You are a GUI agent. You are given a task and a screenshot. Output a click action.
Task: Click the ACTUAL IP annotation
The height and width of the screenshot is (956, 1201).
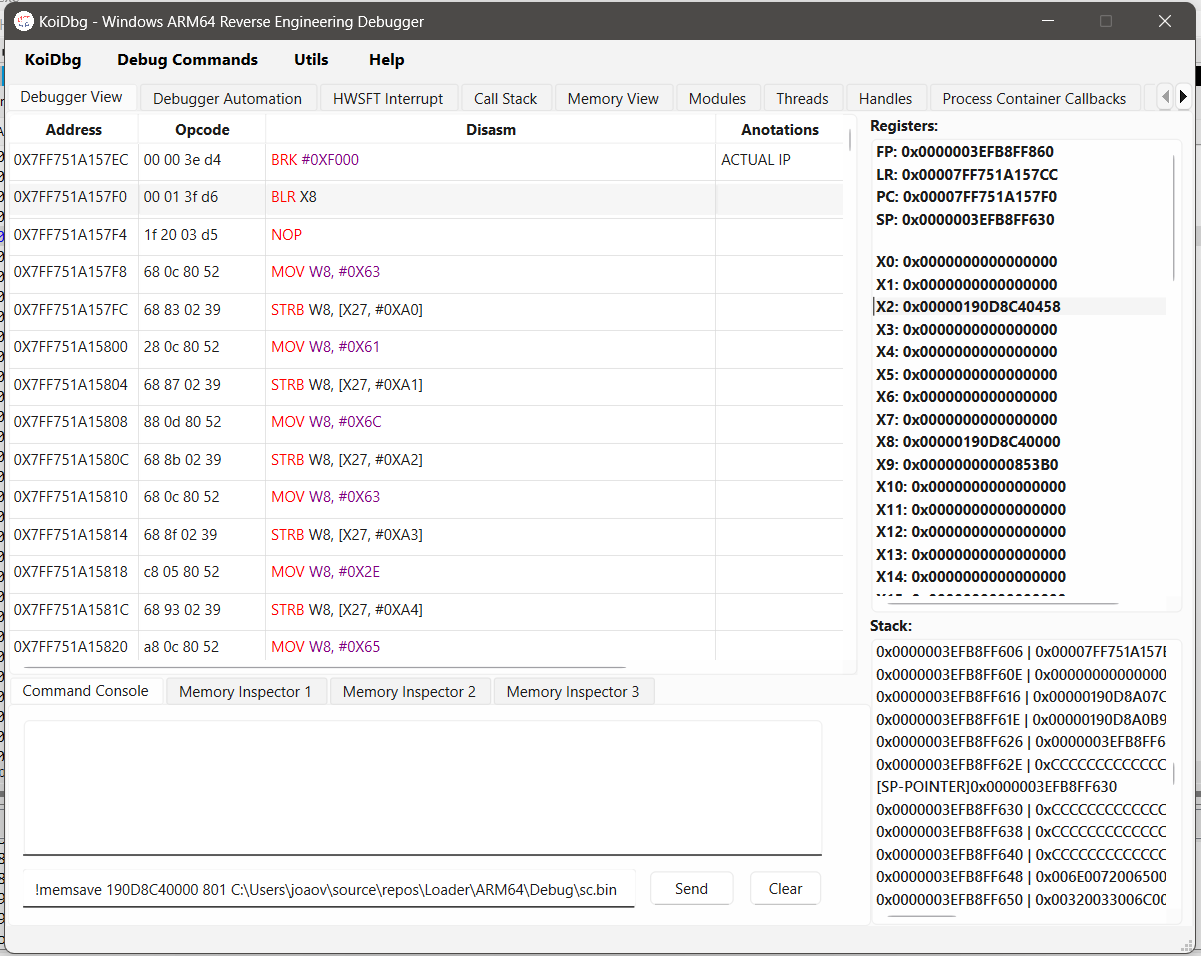756,160
